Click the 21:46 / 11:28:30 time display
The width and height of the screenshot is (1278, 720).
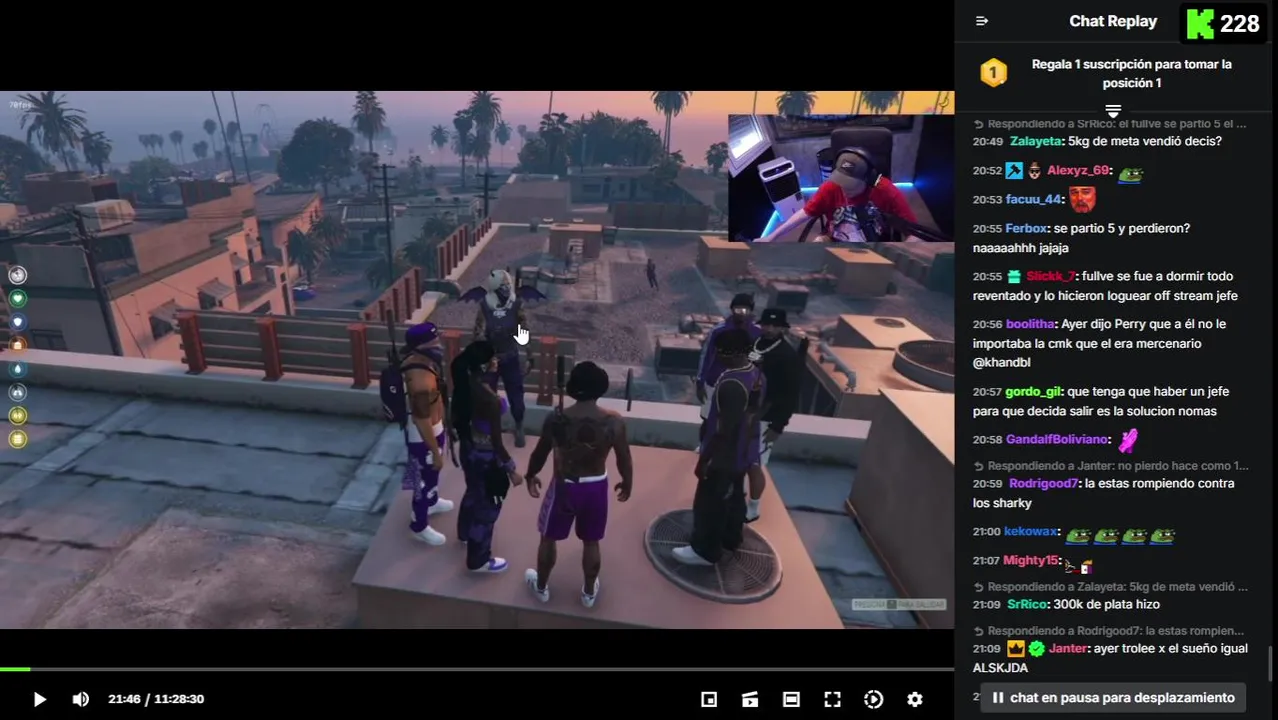point(156,699)
